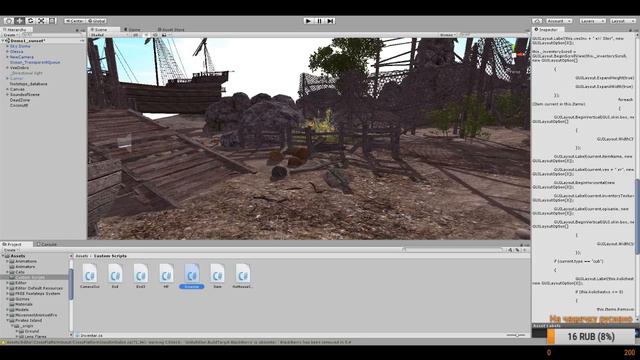Screen dimensions: 640x360
Task: Collapse the Demo1_sunset scene row
Action: [4, 41]
